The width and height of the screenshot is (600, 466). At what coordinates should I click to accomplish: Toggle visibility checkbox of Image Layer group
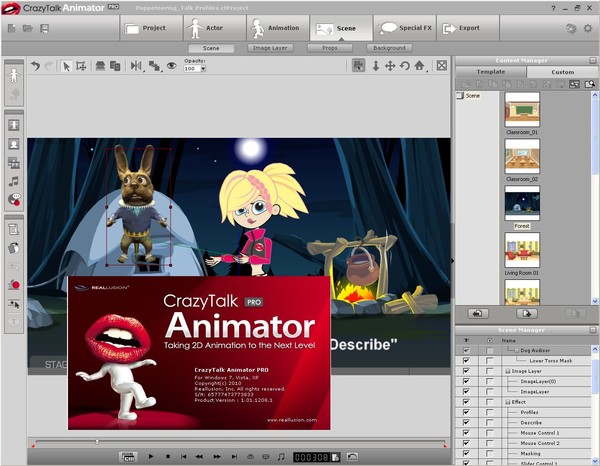466,371
